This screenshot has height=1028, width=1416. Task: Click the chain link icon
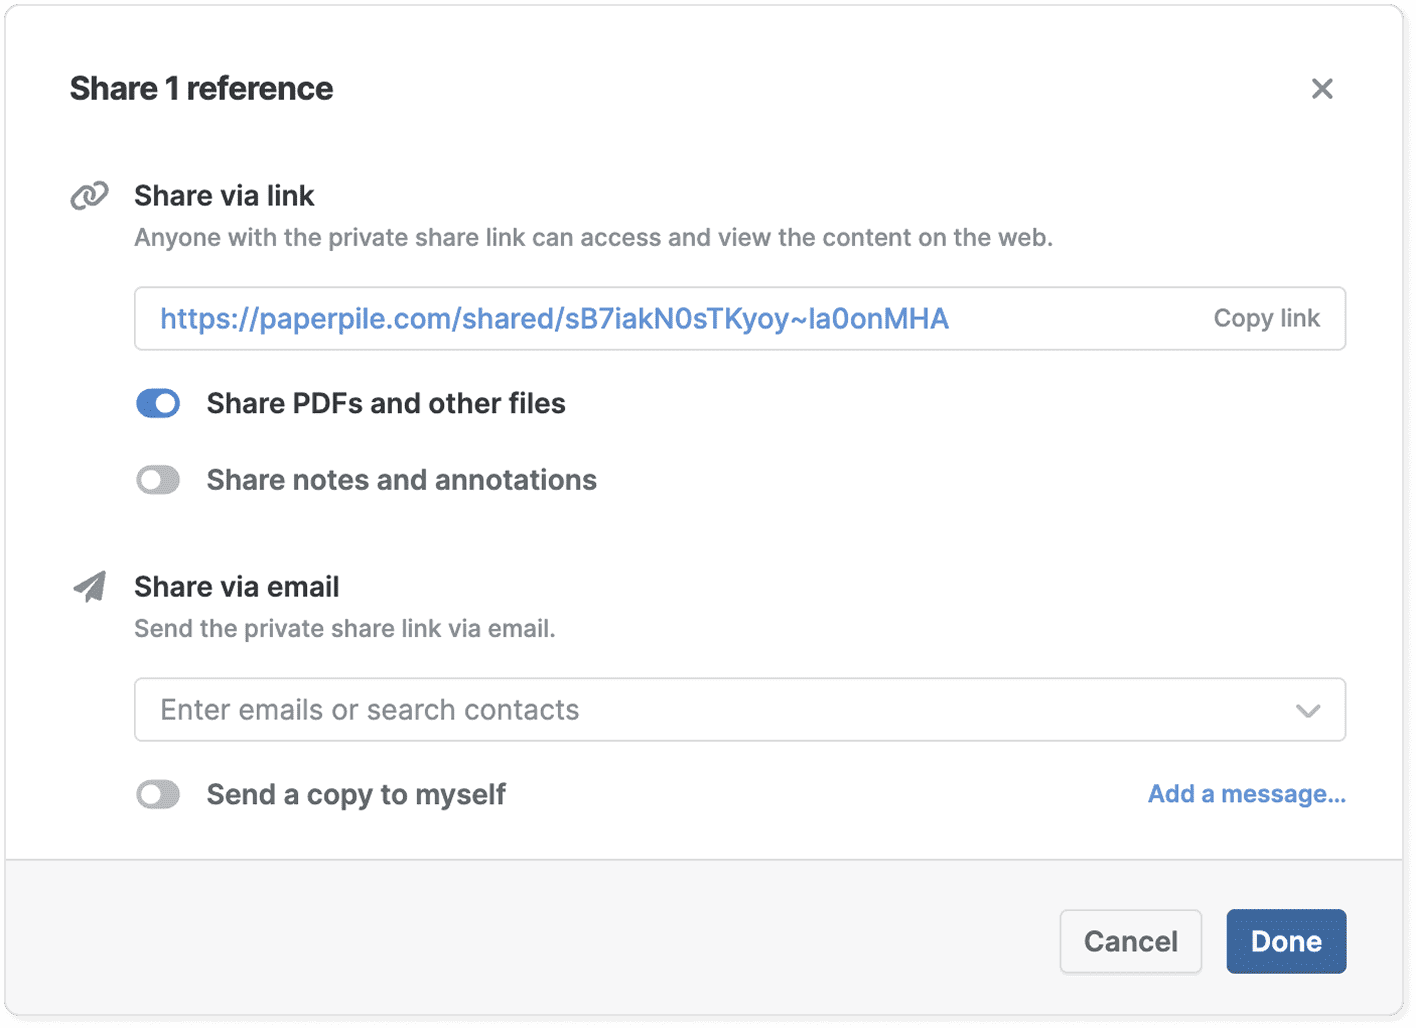tap(89, 196)
